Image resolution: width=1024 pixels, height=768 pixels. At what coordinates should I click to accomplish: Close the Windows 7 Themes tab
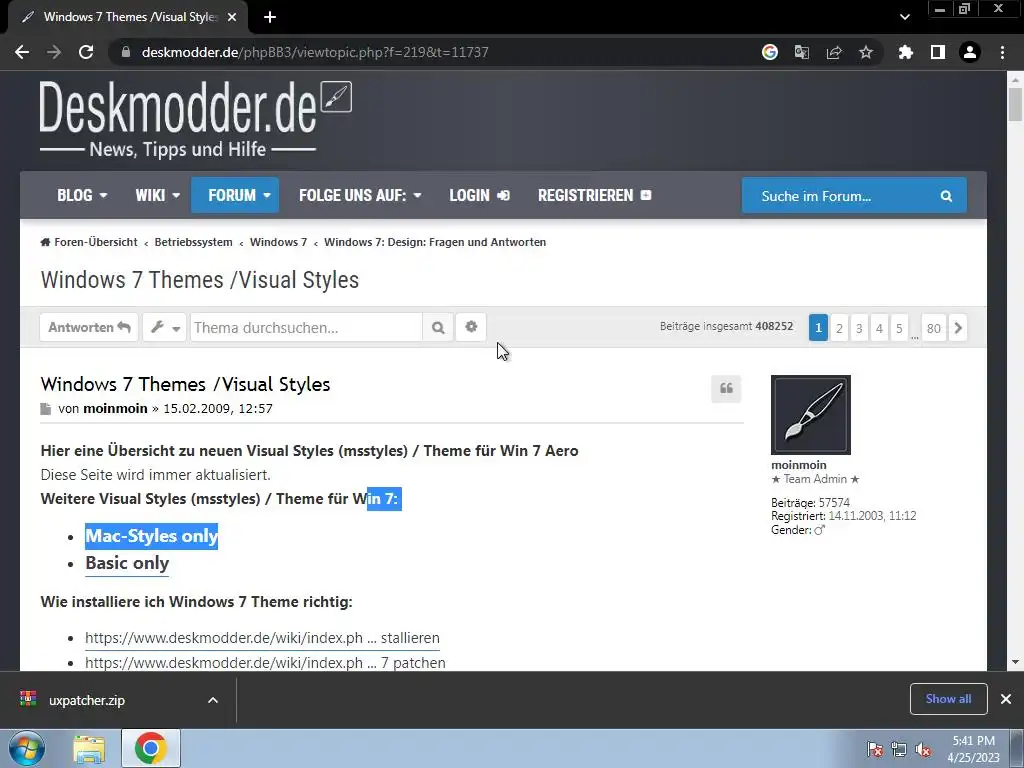click(x=232, y=17)
